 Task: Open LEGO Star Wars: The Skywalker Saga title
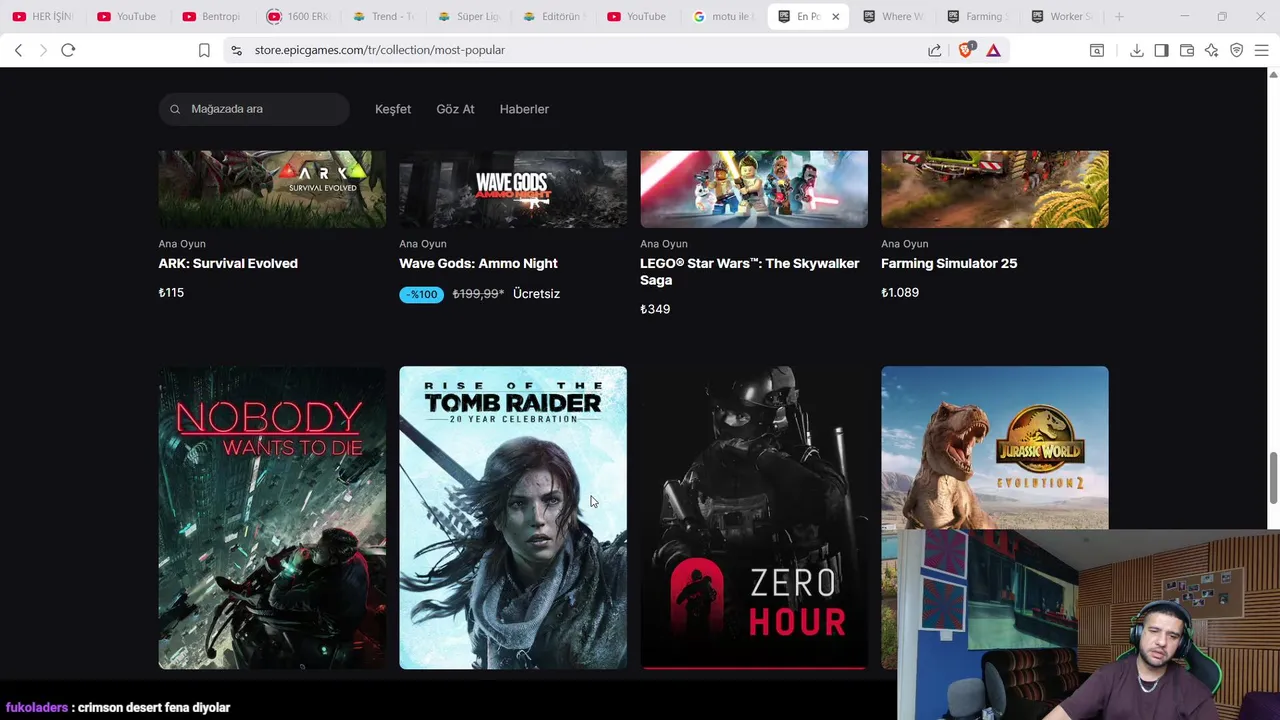click(749, 272)
